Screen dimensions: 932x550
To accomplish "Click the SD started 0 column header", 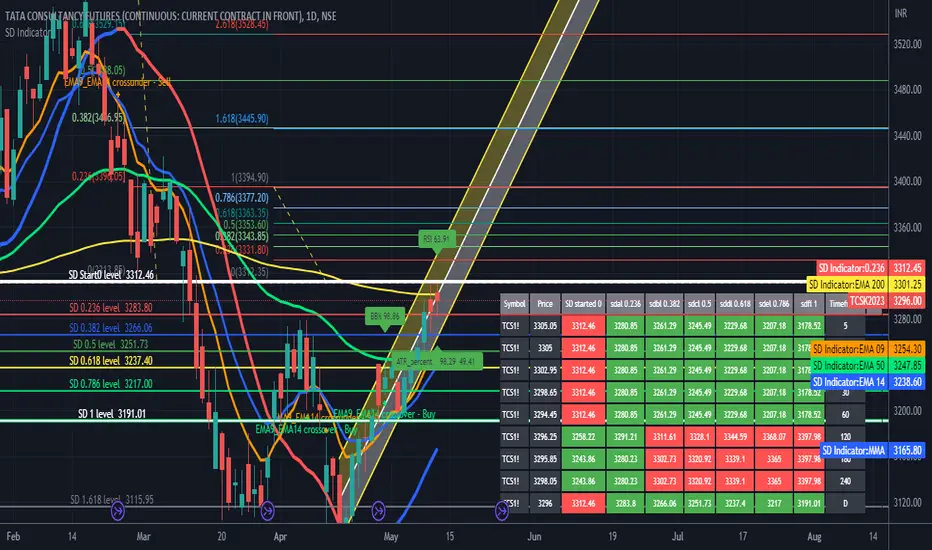I will pos(583,304).
